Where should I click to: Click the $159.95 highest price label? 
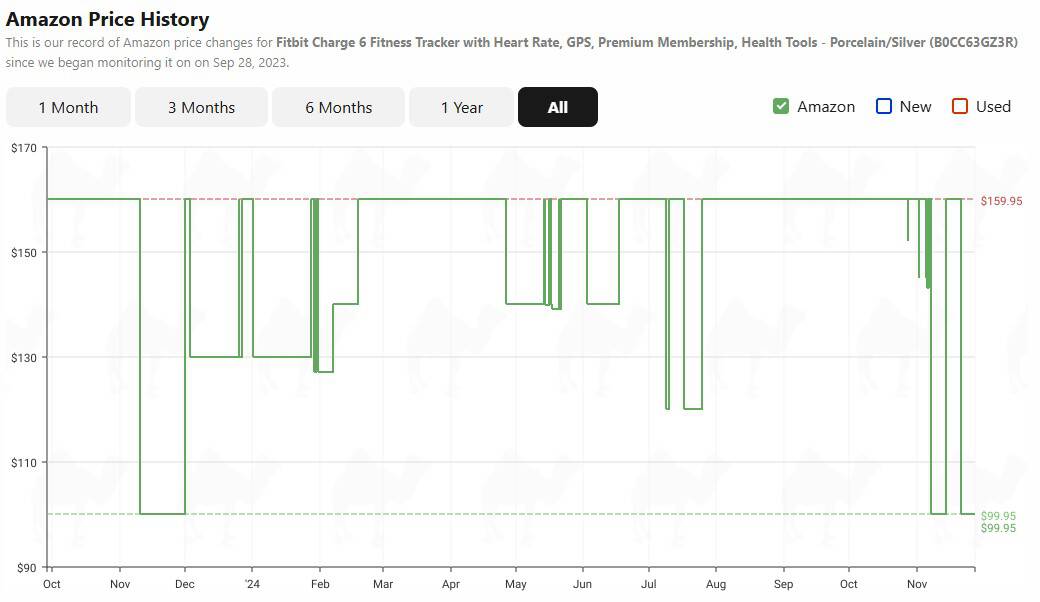1001,201
